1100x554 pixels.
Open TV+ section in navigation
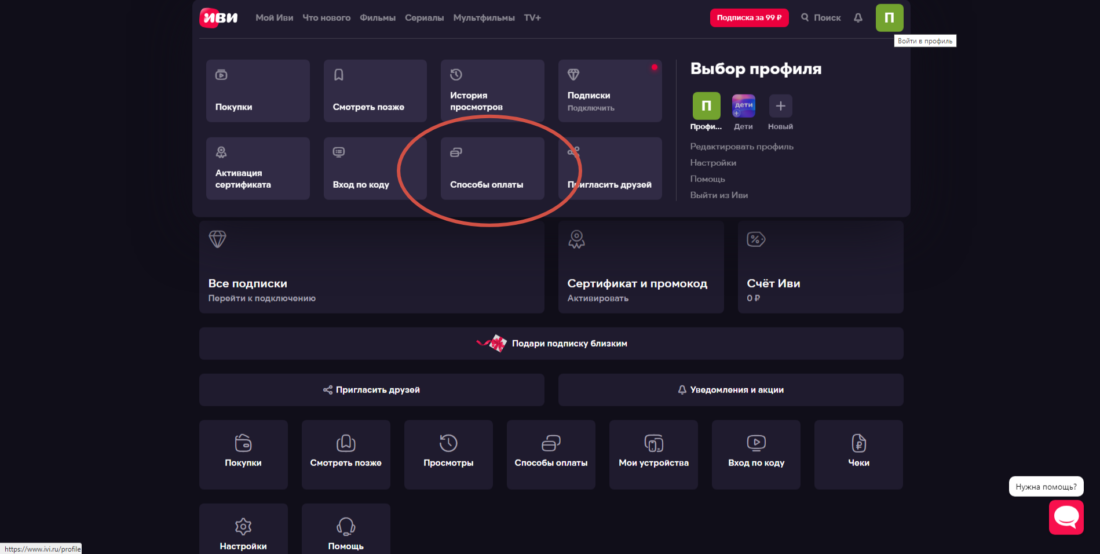click(x=532, y=18)
